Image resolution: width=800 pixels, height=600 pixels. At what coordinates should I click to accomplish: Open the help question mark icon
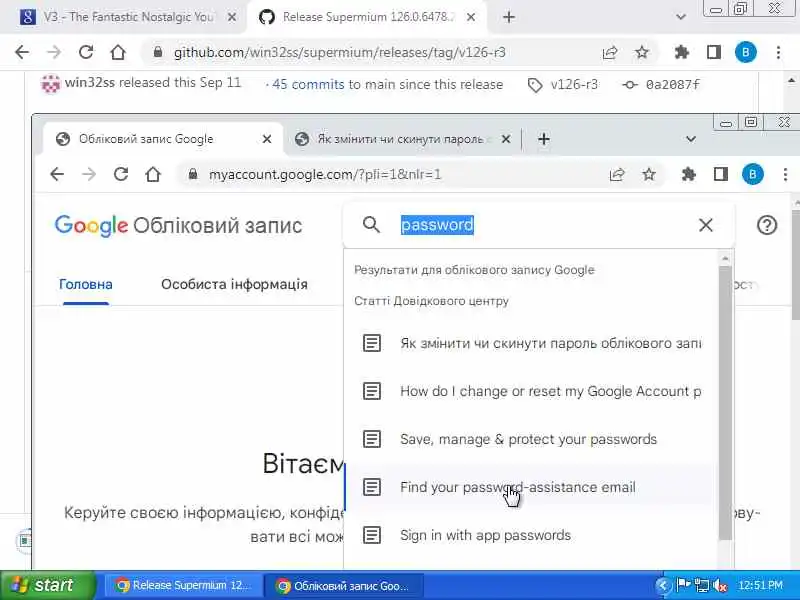pyautogui.click(x=767, y=225)
